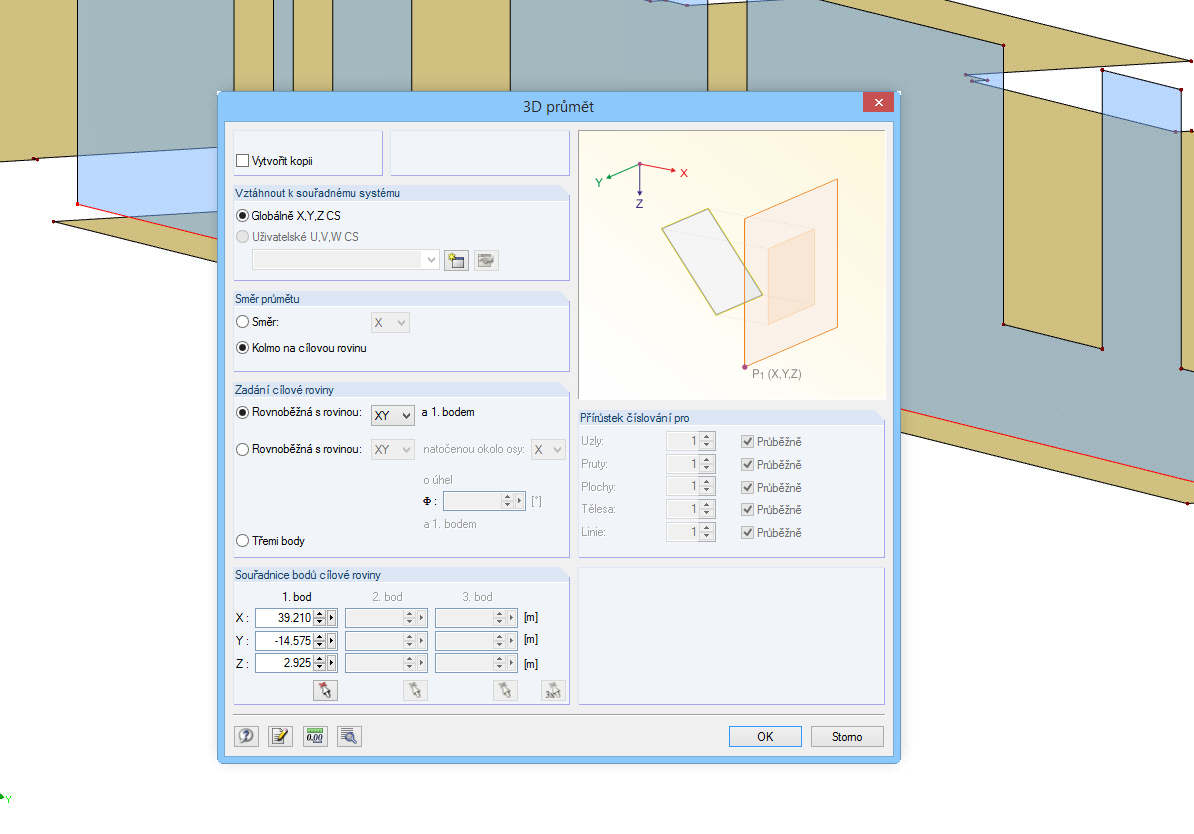
Task: Select first Rovnoběžná s rovinou a 1. bodem
Action: tap(242, 412)
